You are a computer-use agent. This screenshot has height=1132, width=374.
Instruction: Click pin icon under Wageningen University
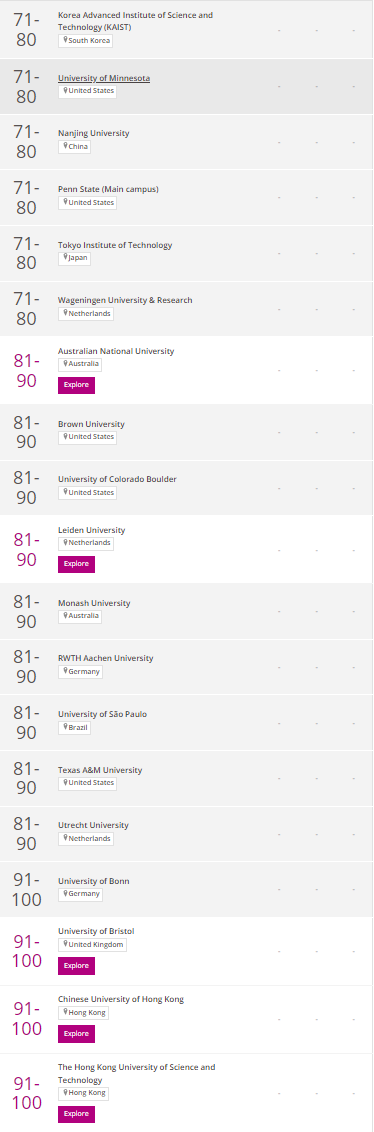click(x=65, y=313)
